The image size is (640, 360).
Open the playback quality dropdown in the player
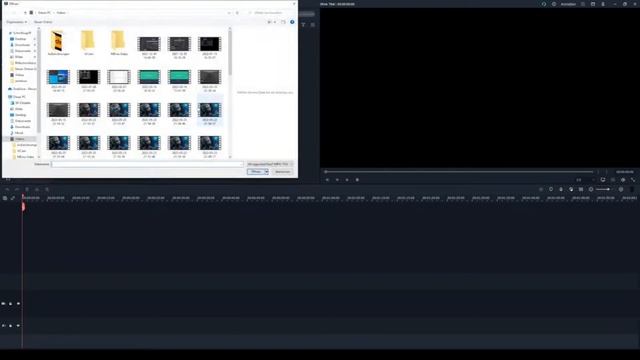click(x=585, y=180)
